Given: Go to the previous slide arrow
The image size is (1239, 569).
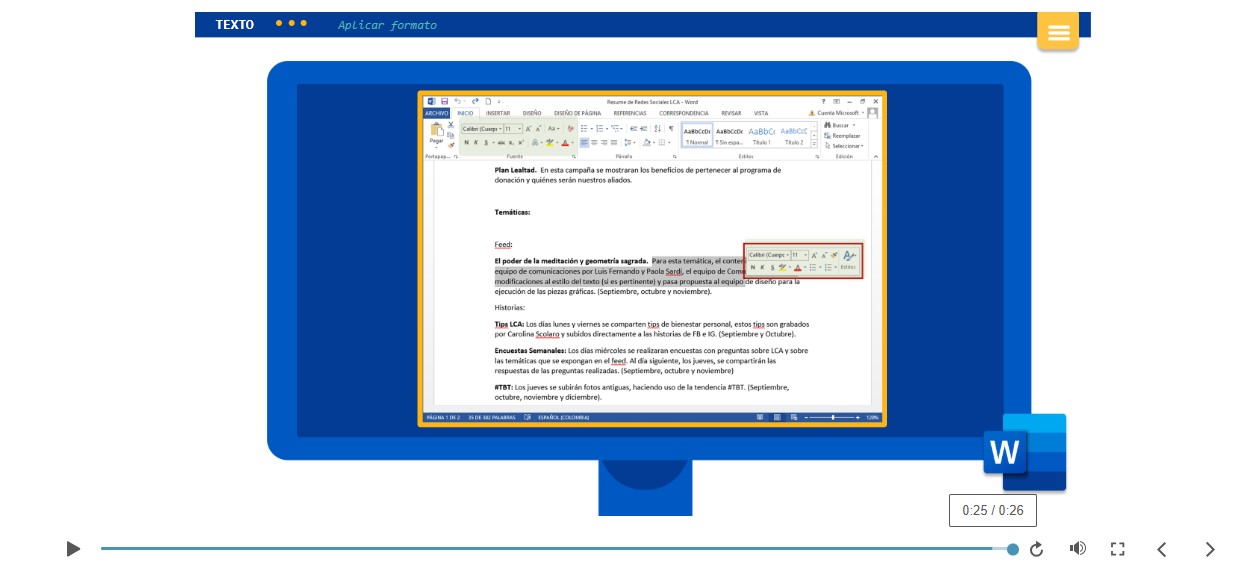Looking at the screenshot, I should [x=1161, y=549].
